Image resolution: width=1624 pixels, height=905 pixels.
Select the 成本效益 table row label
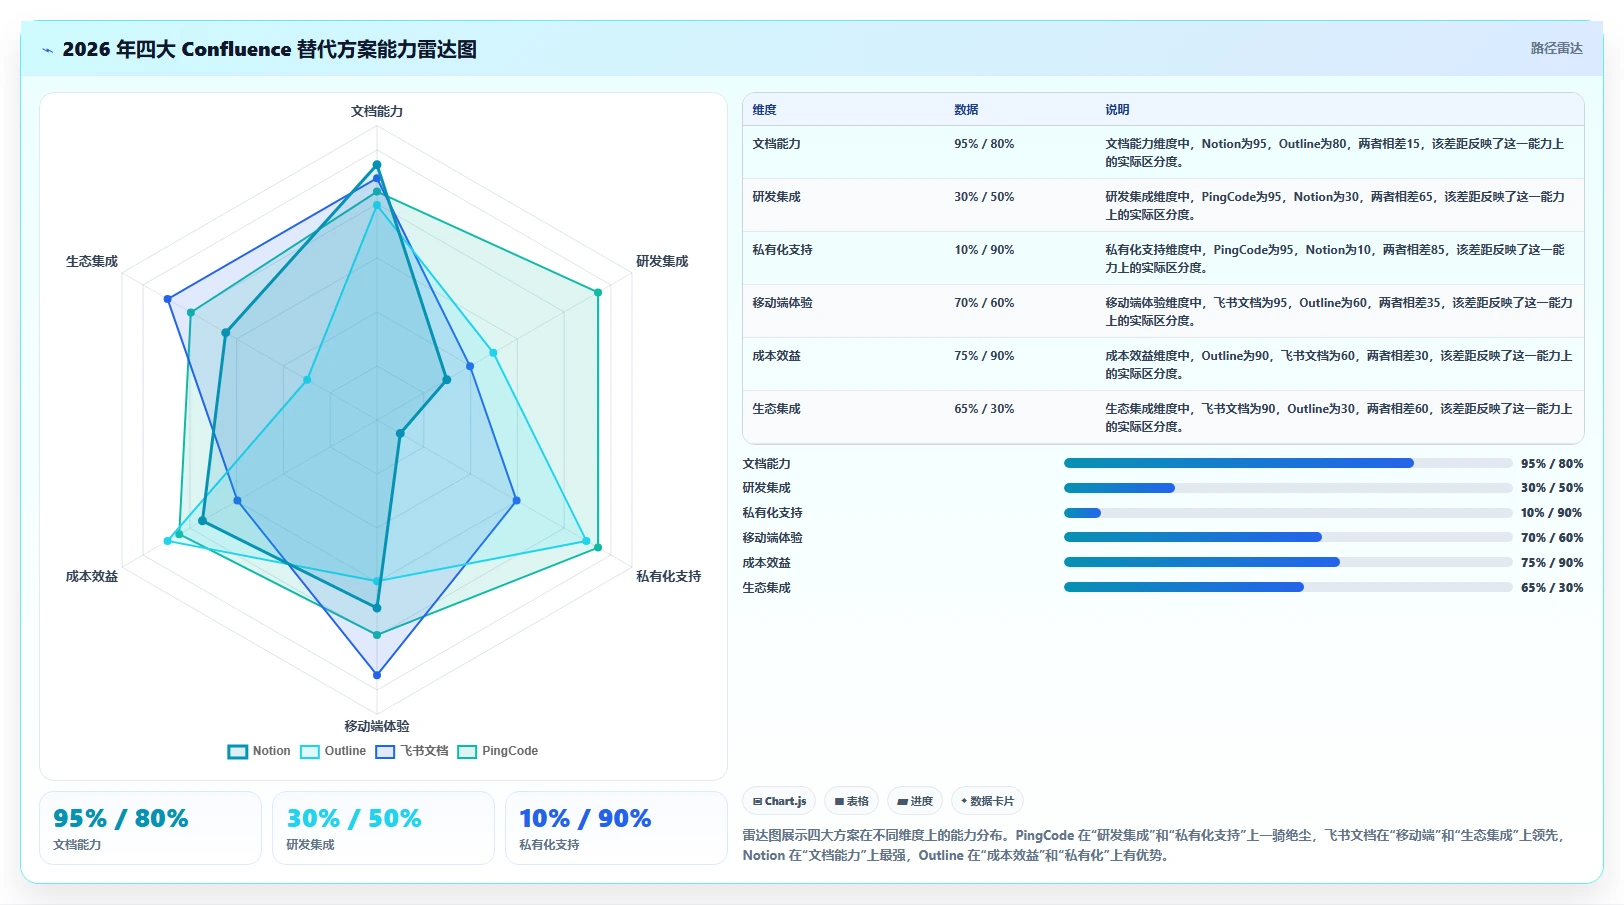[776, 356]
